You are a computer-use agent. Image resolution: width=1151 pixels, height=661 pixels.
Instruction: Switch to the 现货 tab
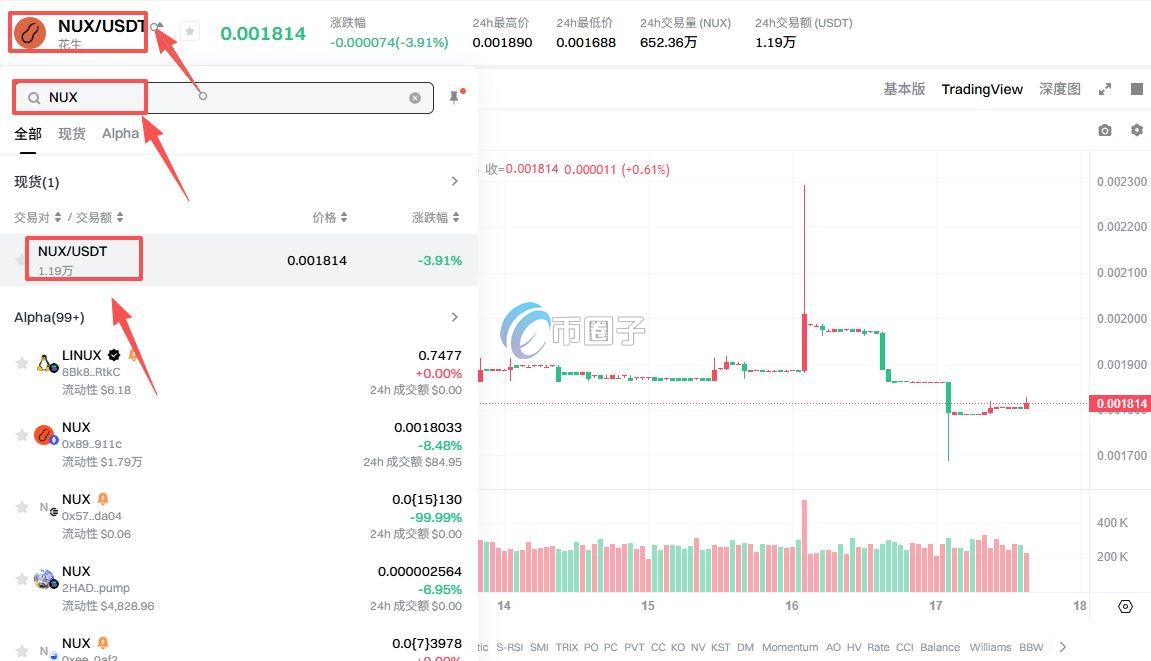[72, 134]
